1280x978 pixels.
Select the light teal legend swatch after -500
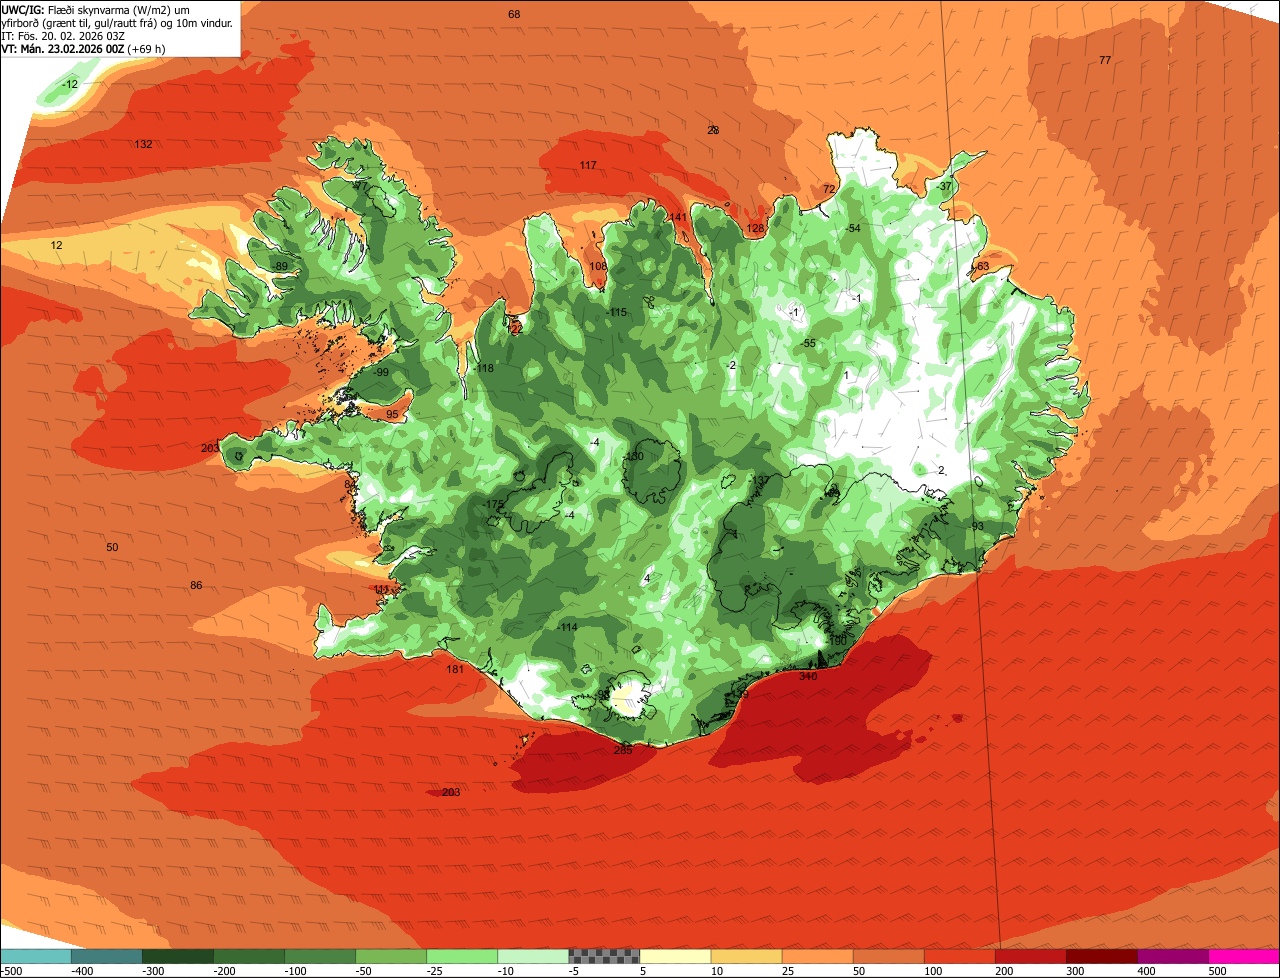click(35, 956)
